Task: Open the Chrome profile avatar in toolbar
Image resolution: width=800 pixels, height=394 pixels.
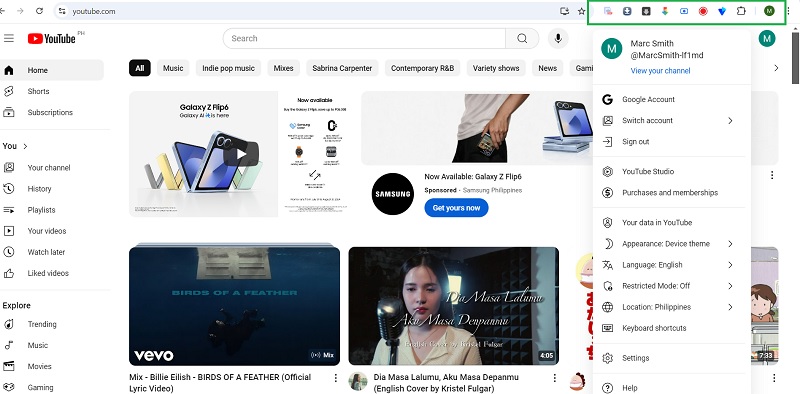Action: point(769,11)
